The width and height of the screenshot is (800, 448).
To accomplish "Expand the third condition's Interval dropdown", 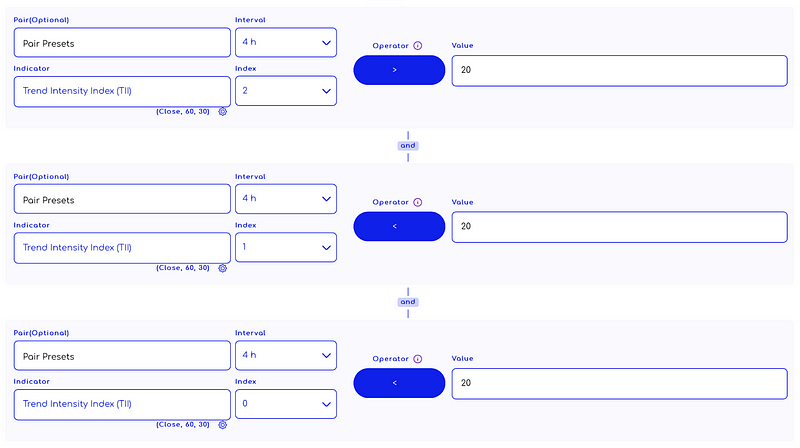I will (x=286, y=356).
